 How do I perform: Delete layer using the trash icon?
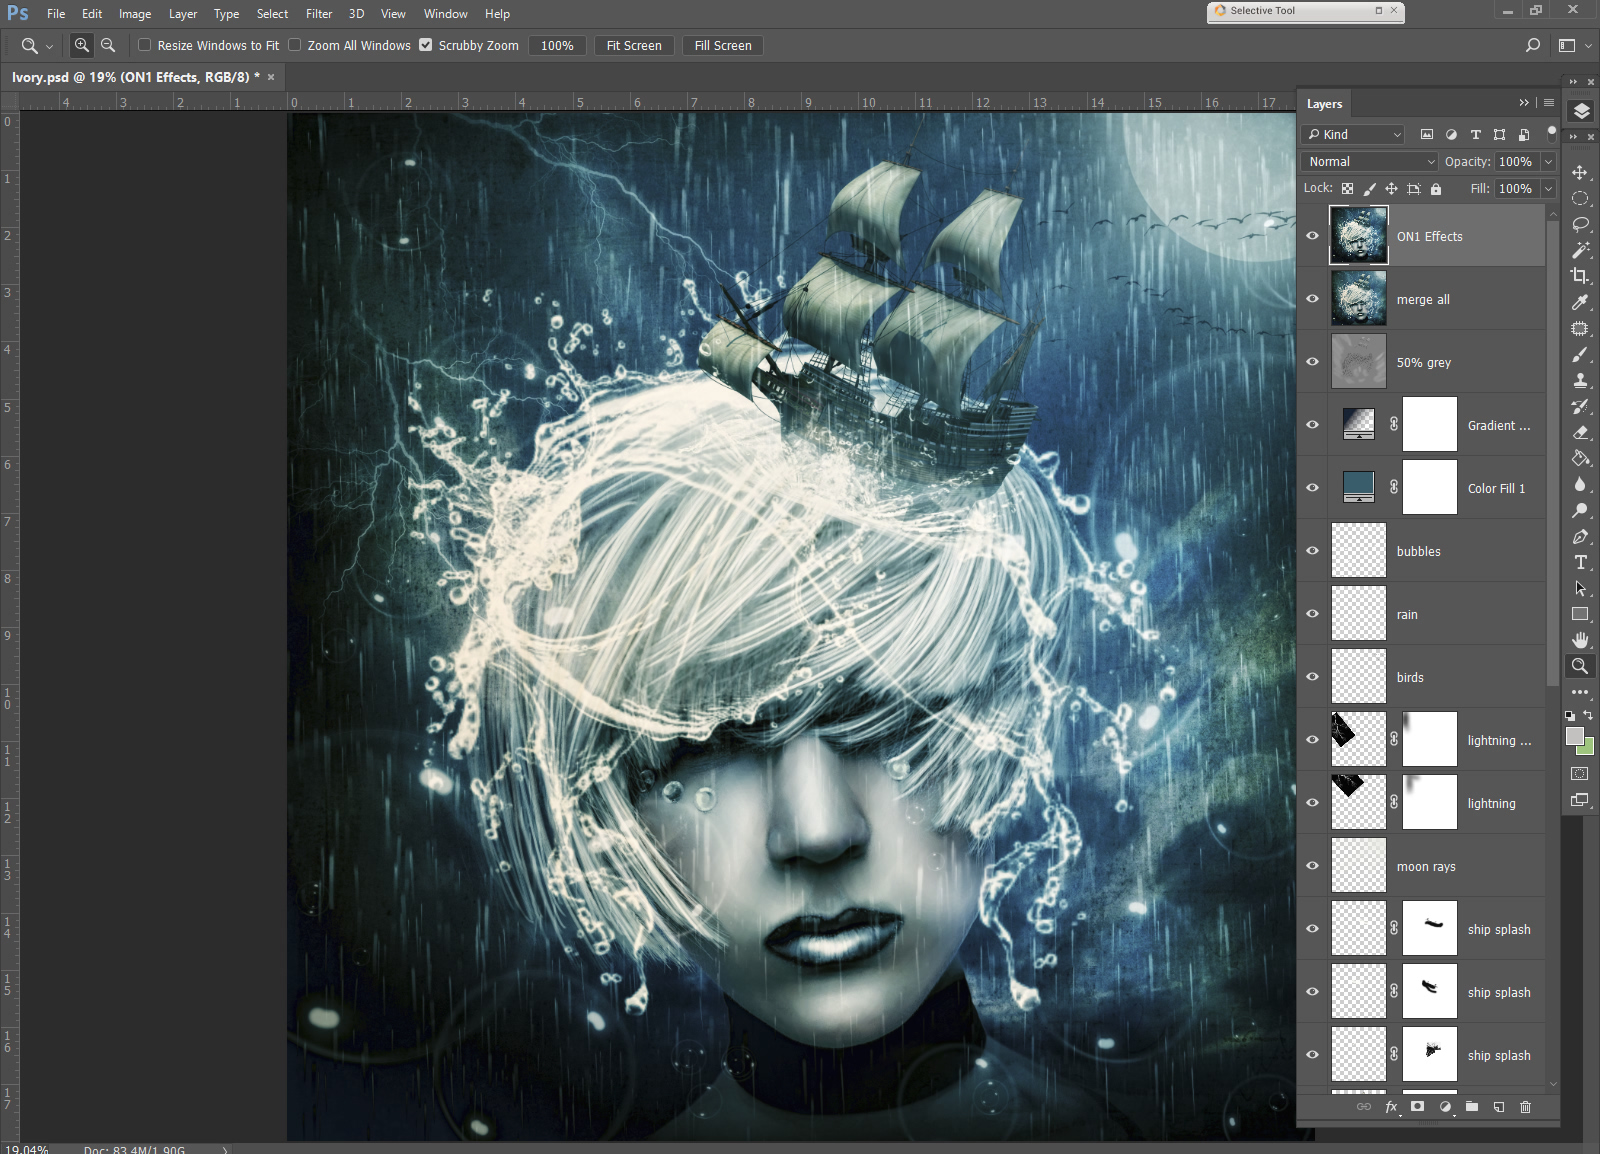coord(1525,1106)
